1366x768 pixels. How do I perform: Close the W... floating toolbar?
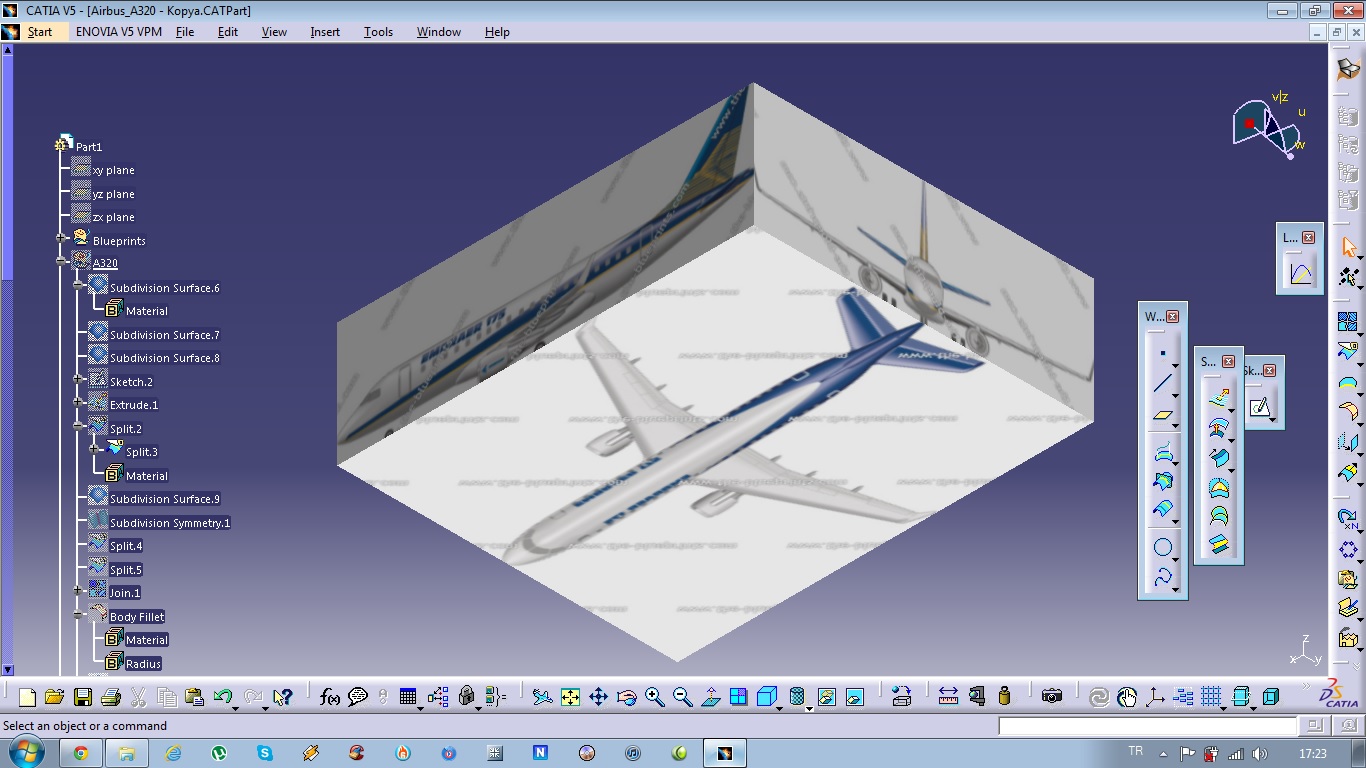(x=1173, y=316)
